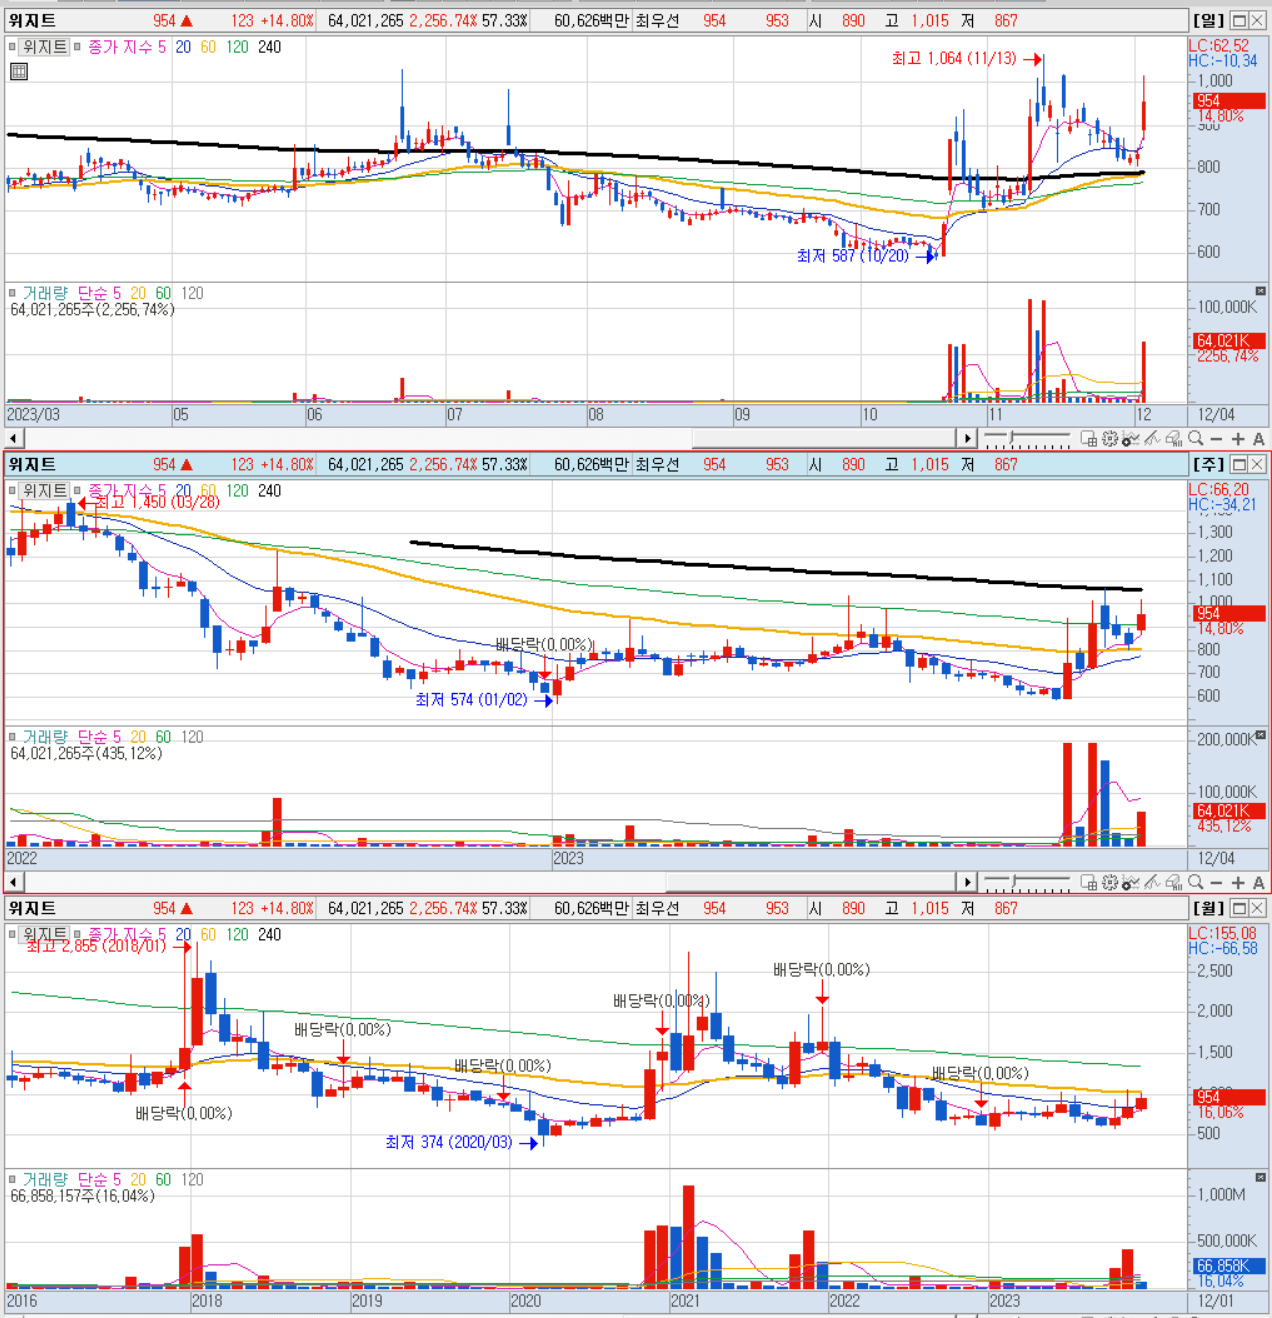
Task: Click blue 20 moving average label in monthly chart
Action: point(183,934)
